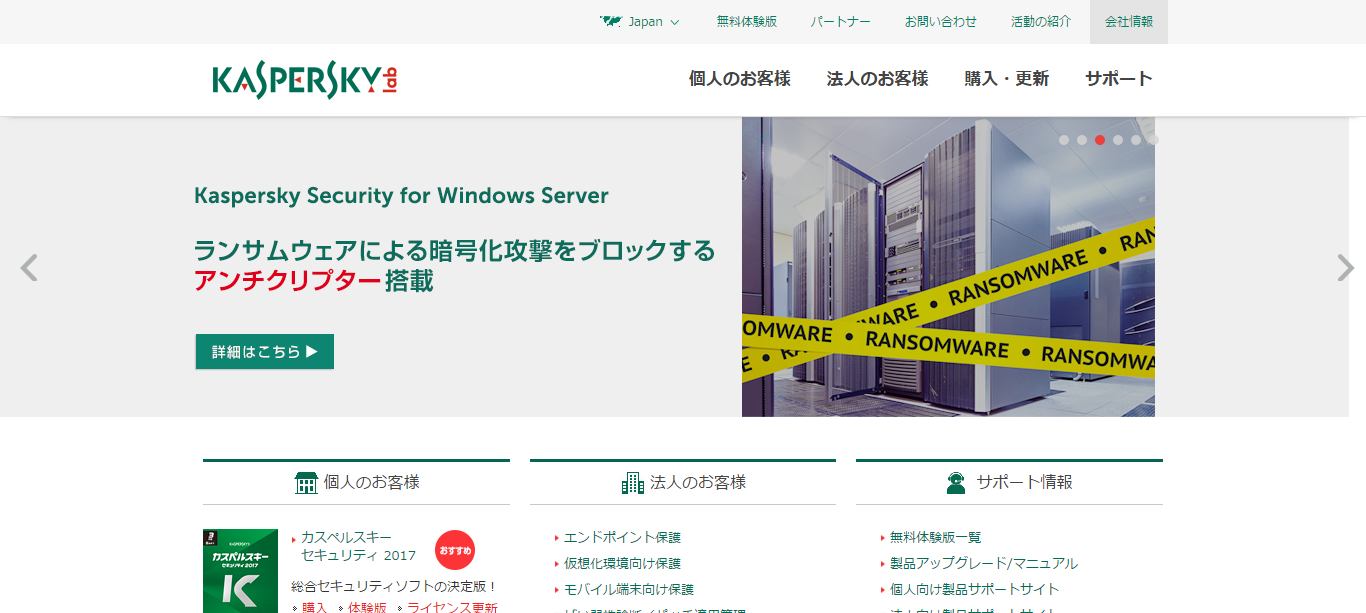Jump to the second carousel slide dot
Viewport: 1366px width, 613px height.
(1082, 140)
